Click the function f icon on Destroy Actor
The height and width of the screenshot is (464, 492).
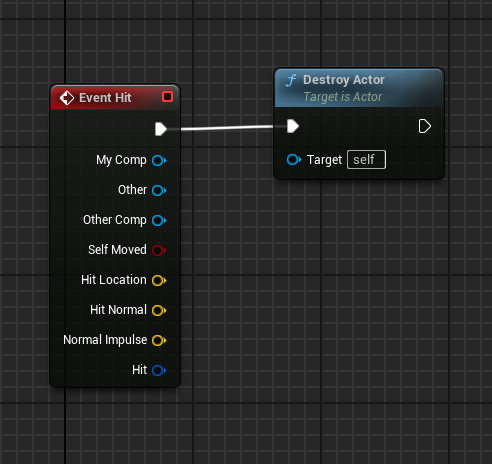[x=291, y=80]
